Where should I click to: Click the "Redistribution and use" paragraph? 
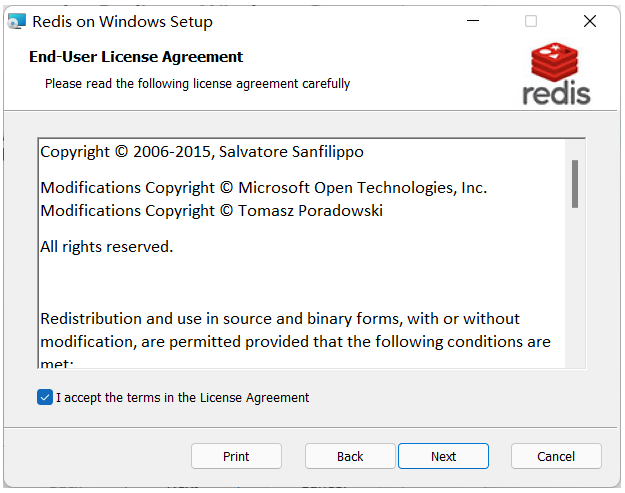click(x=280, y=319)
